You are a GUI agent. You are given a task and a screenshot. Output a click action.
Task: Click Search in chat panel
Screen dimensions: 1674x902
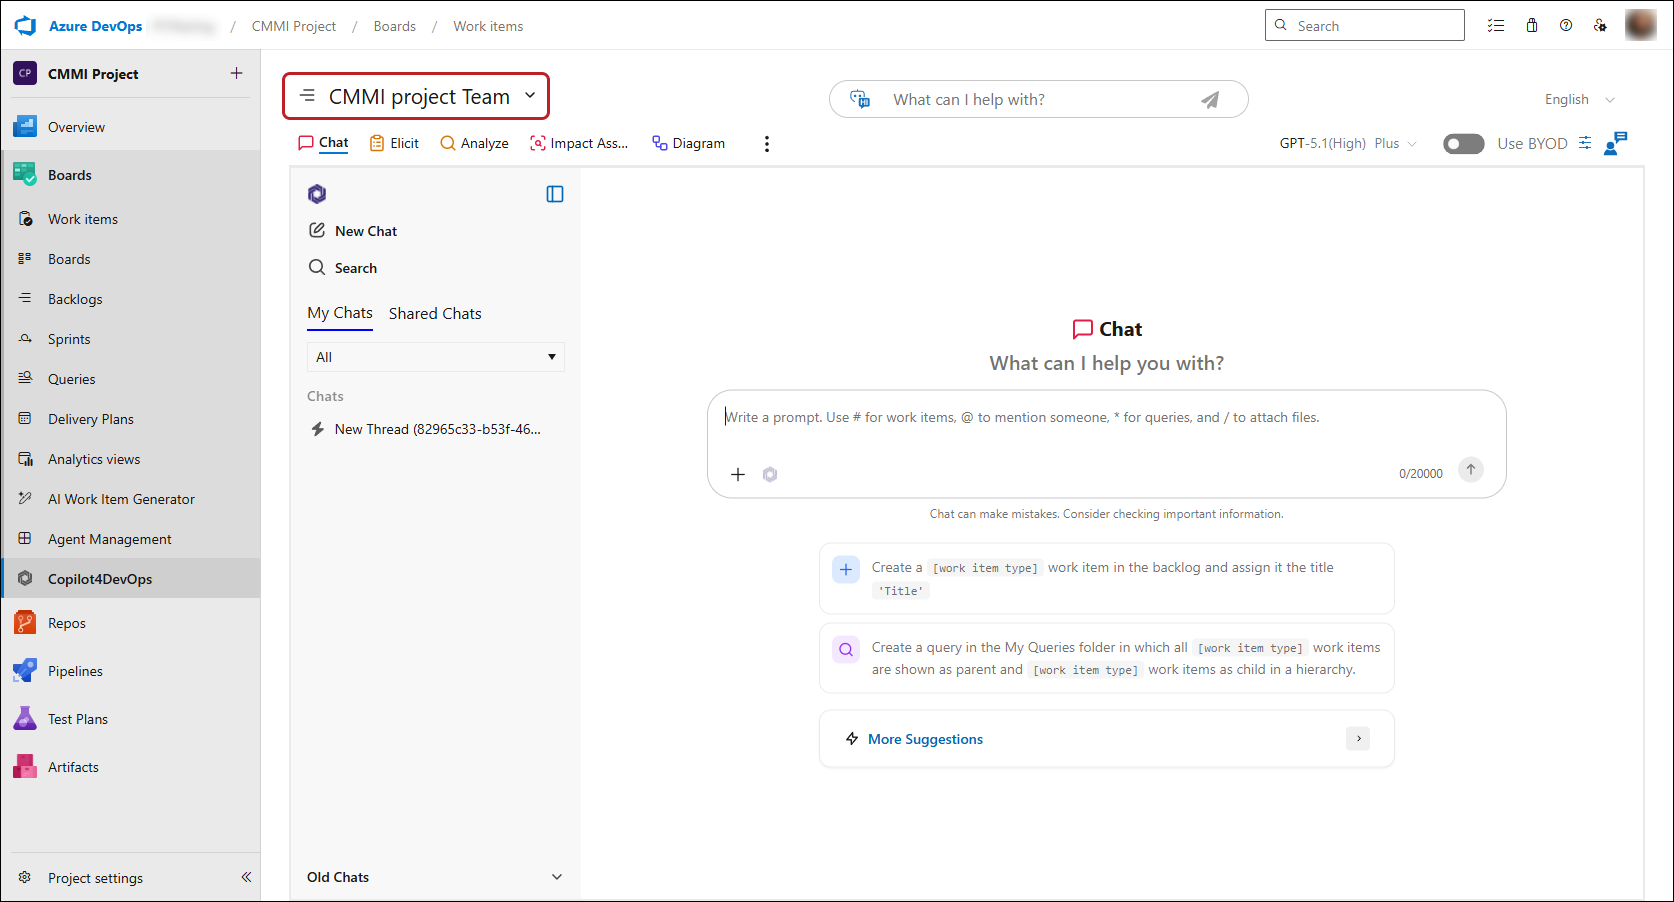point(343,268)
